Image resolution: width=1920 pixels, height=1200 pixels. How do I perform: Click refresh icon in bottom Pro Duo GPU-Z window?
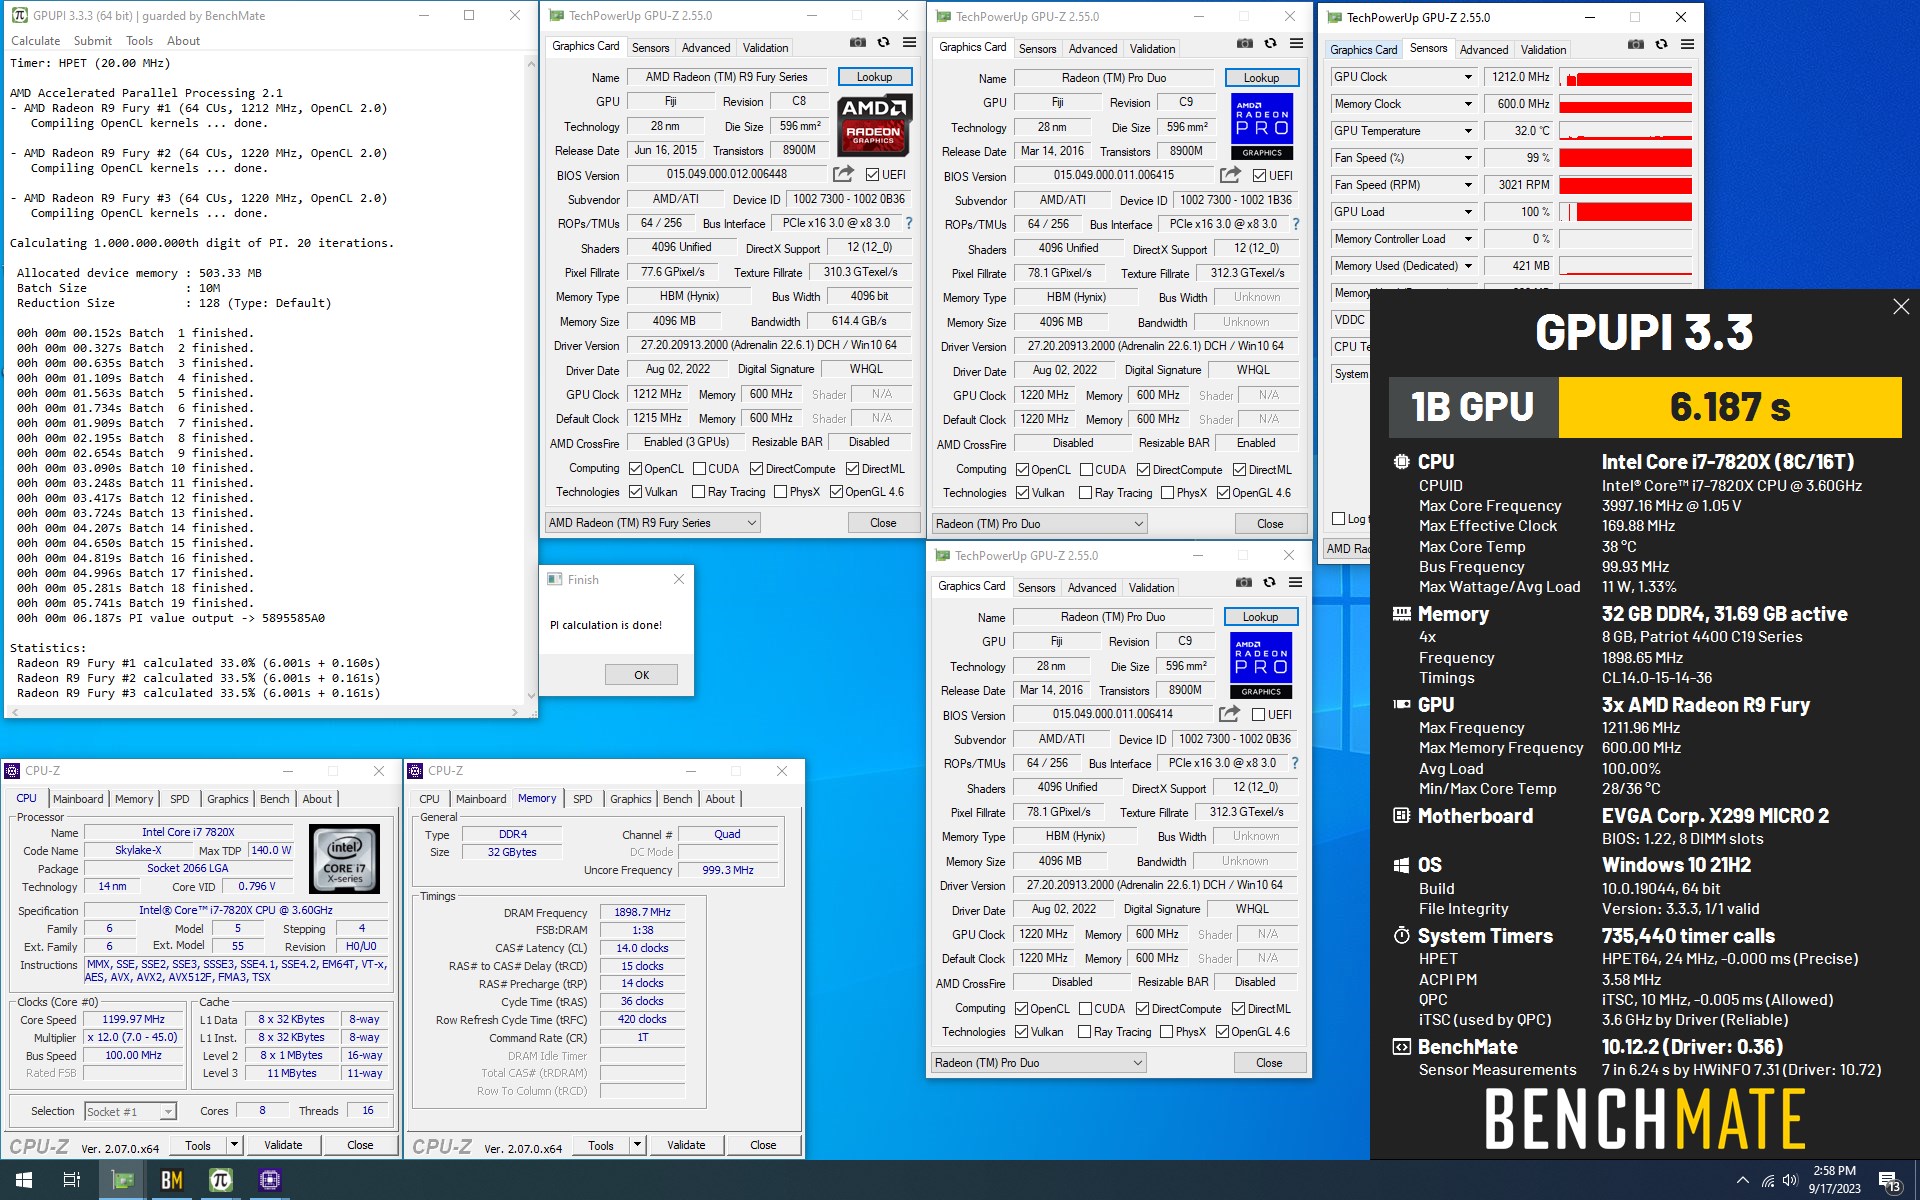(1269, 583)
